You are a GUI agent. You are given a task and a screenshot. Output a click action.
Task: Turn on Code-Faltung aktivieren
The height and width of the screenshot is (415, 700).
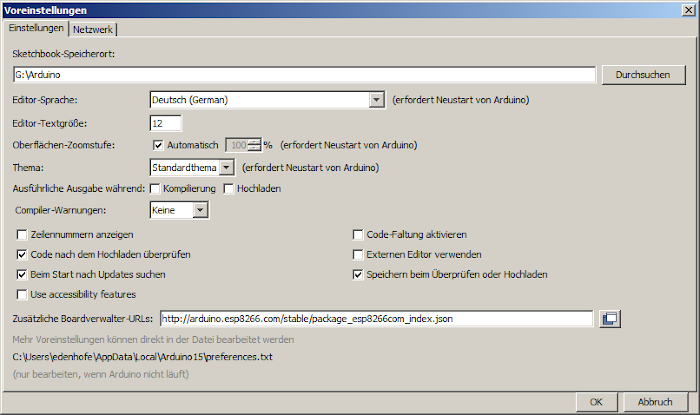point(358,234)
